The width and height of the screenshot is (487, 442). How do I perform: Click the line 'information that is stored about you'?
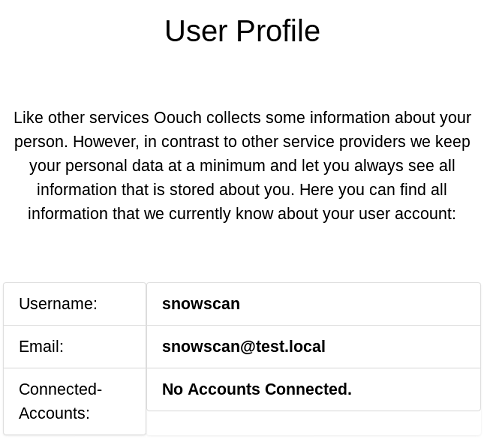(242, 190)
